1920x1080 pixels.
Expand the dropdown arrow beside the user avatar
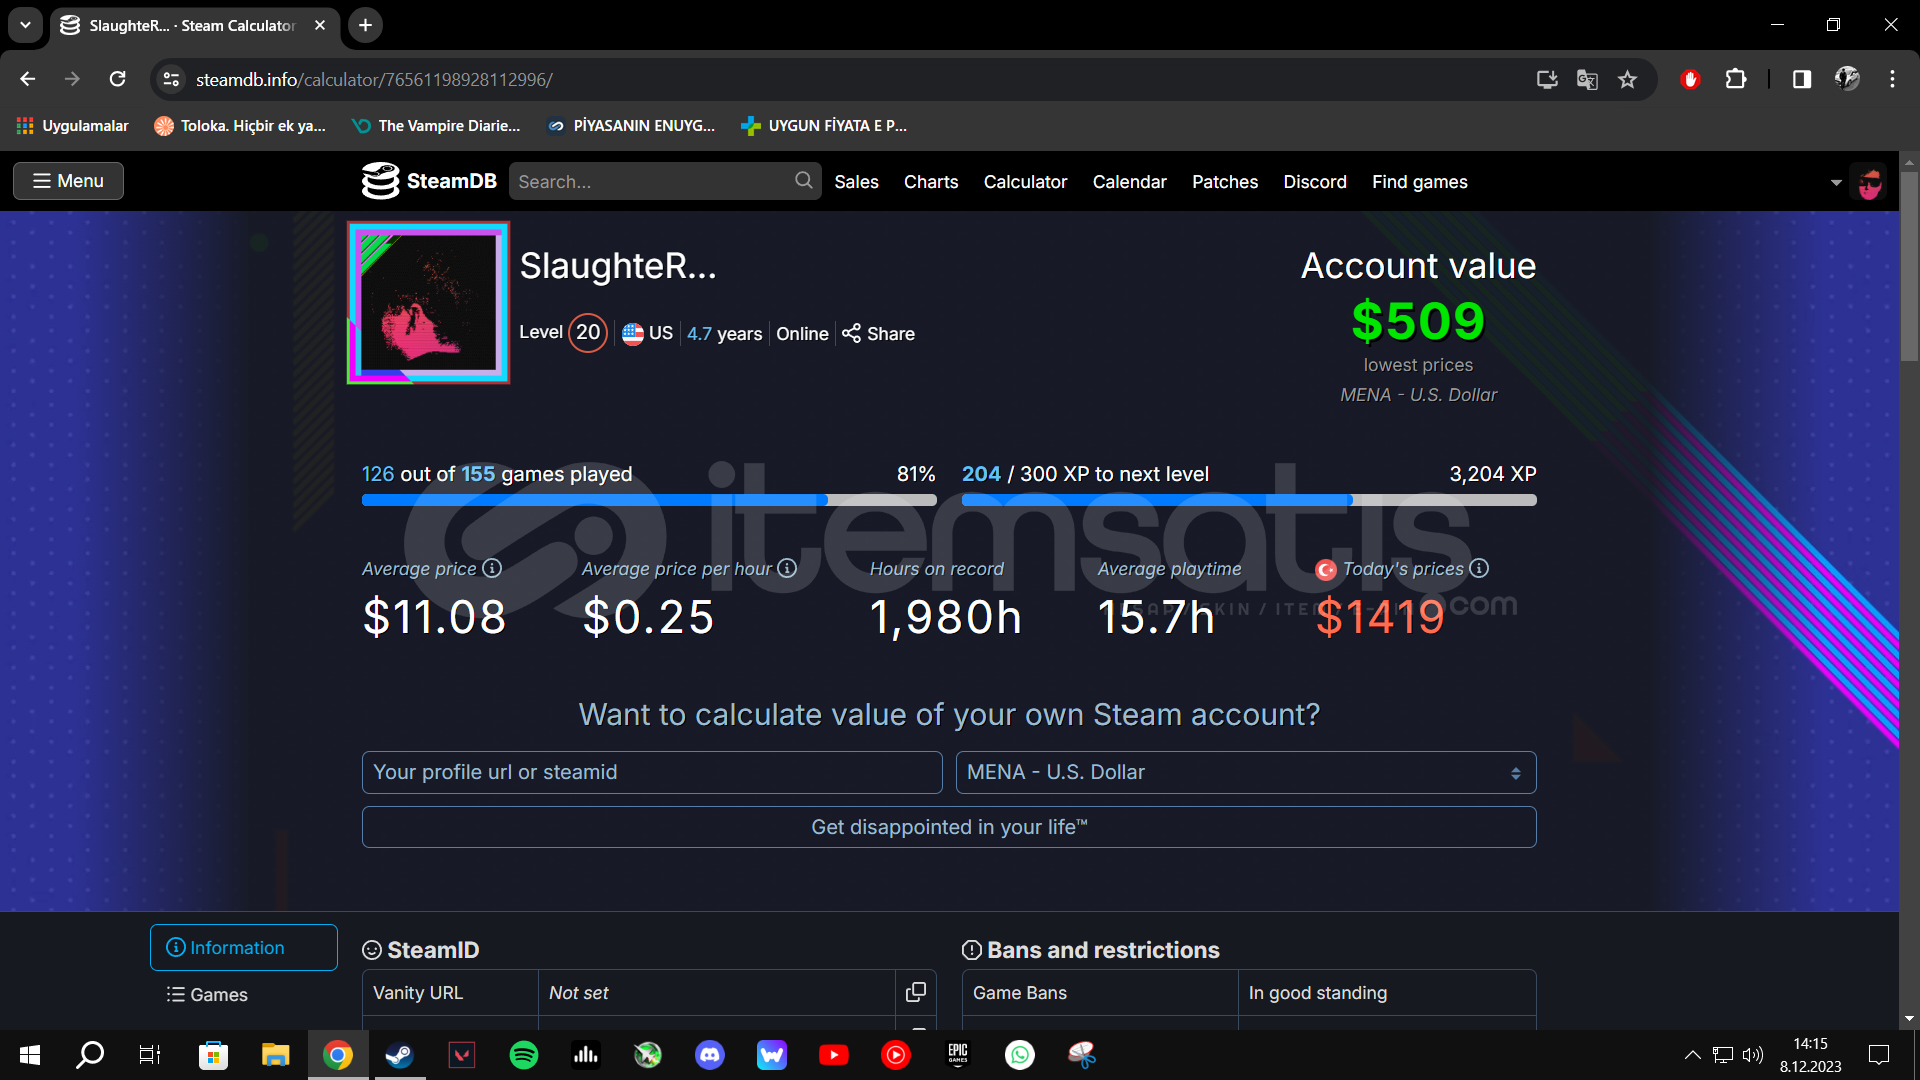tap(1836, 183)
